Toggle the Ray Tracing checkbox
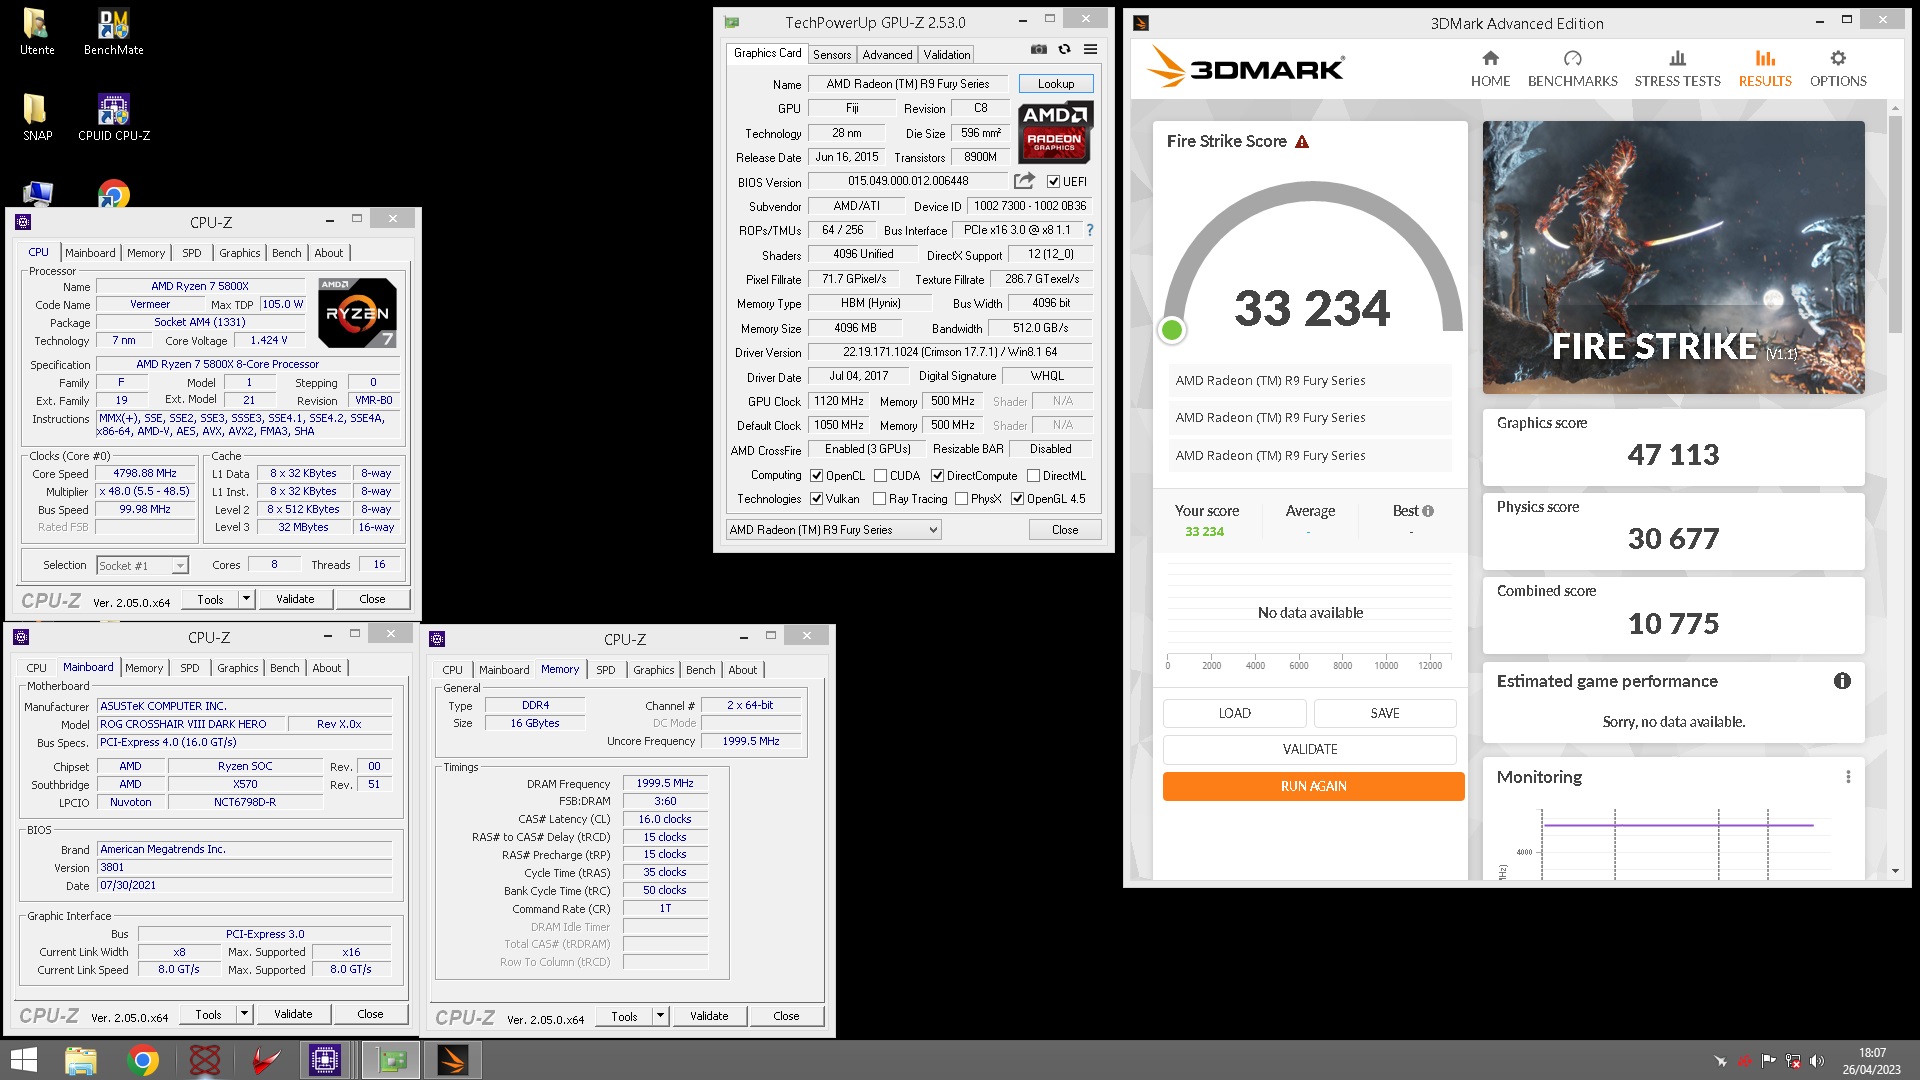The height and width of the screenshot is (1080, 1920). (880, 499)
